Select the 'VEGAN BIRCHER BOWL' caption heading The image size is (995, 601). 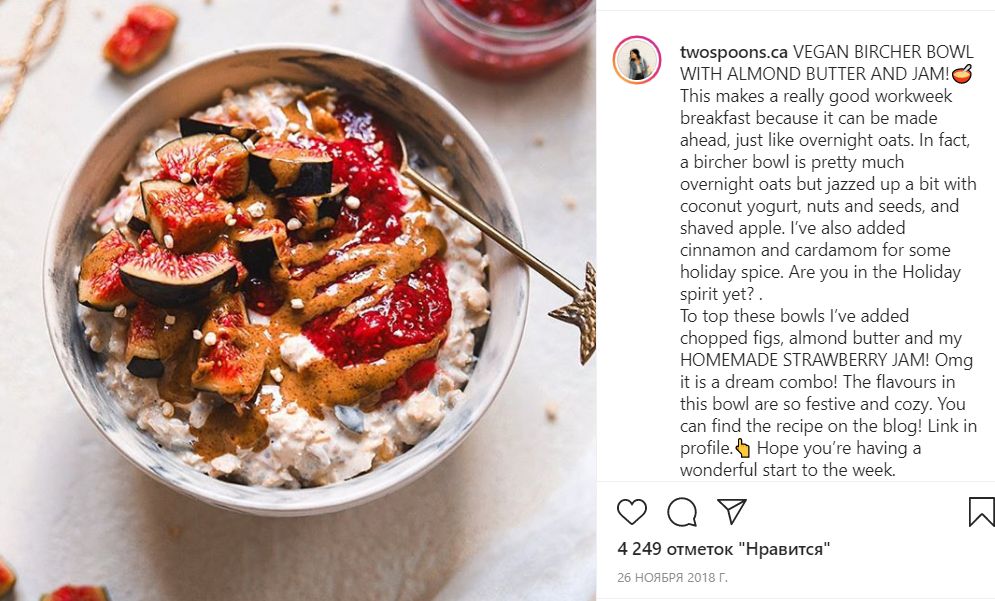tap(883, 52)
